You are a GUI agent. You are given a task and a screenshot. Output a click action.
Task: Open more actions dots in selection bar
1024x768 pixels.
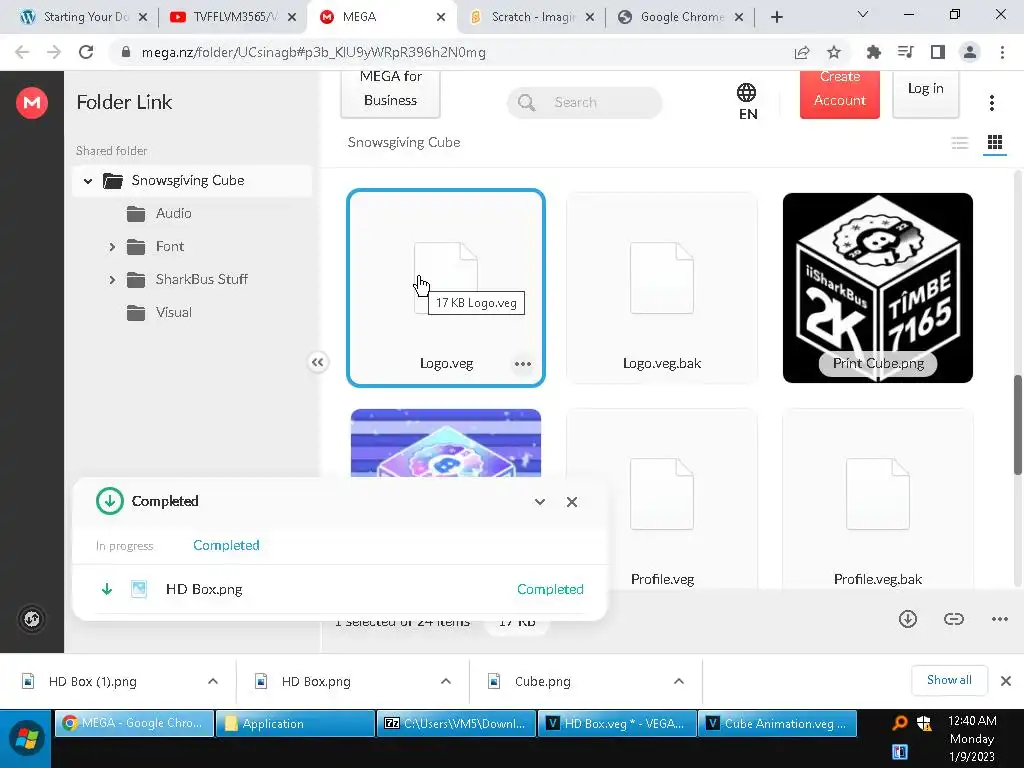1000,619
